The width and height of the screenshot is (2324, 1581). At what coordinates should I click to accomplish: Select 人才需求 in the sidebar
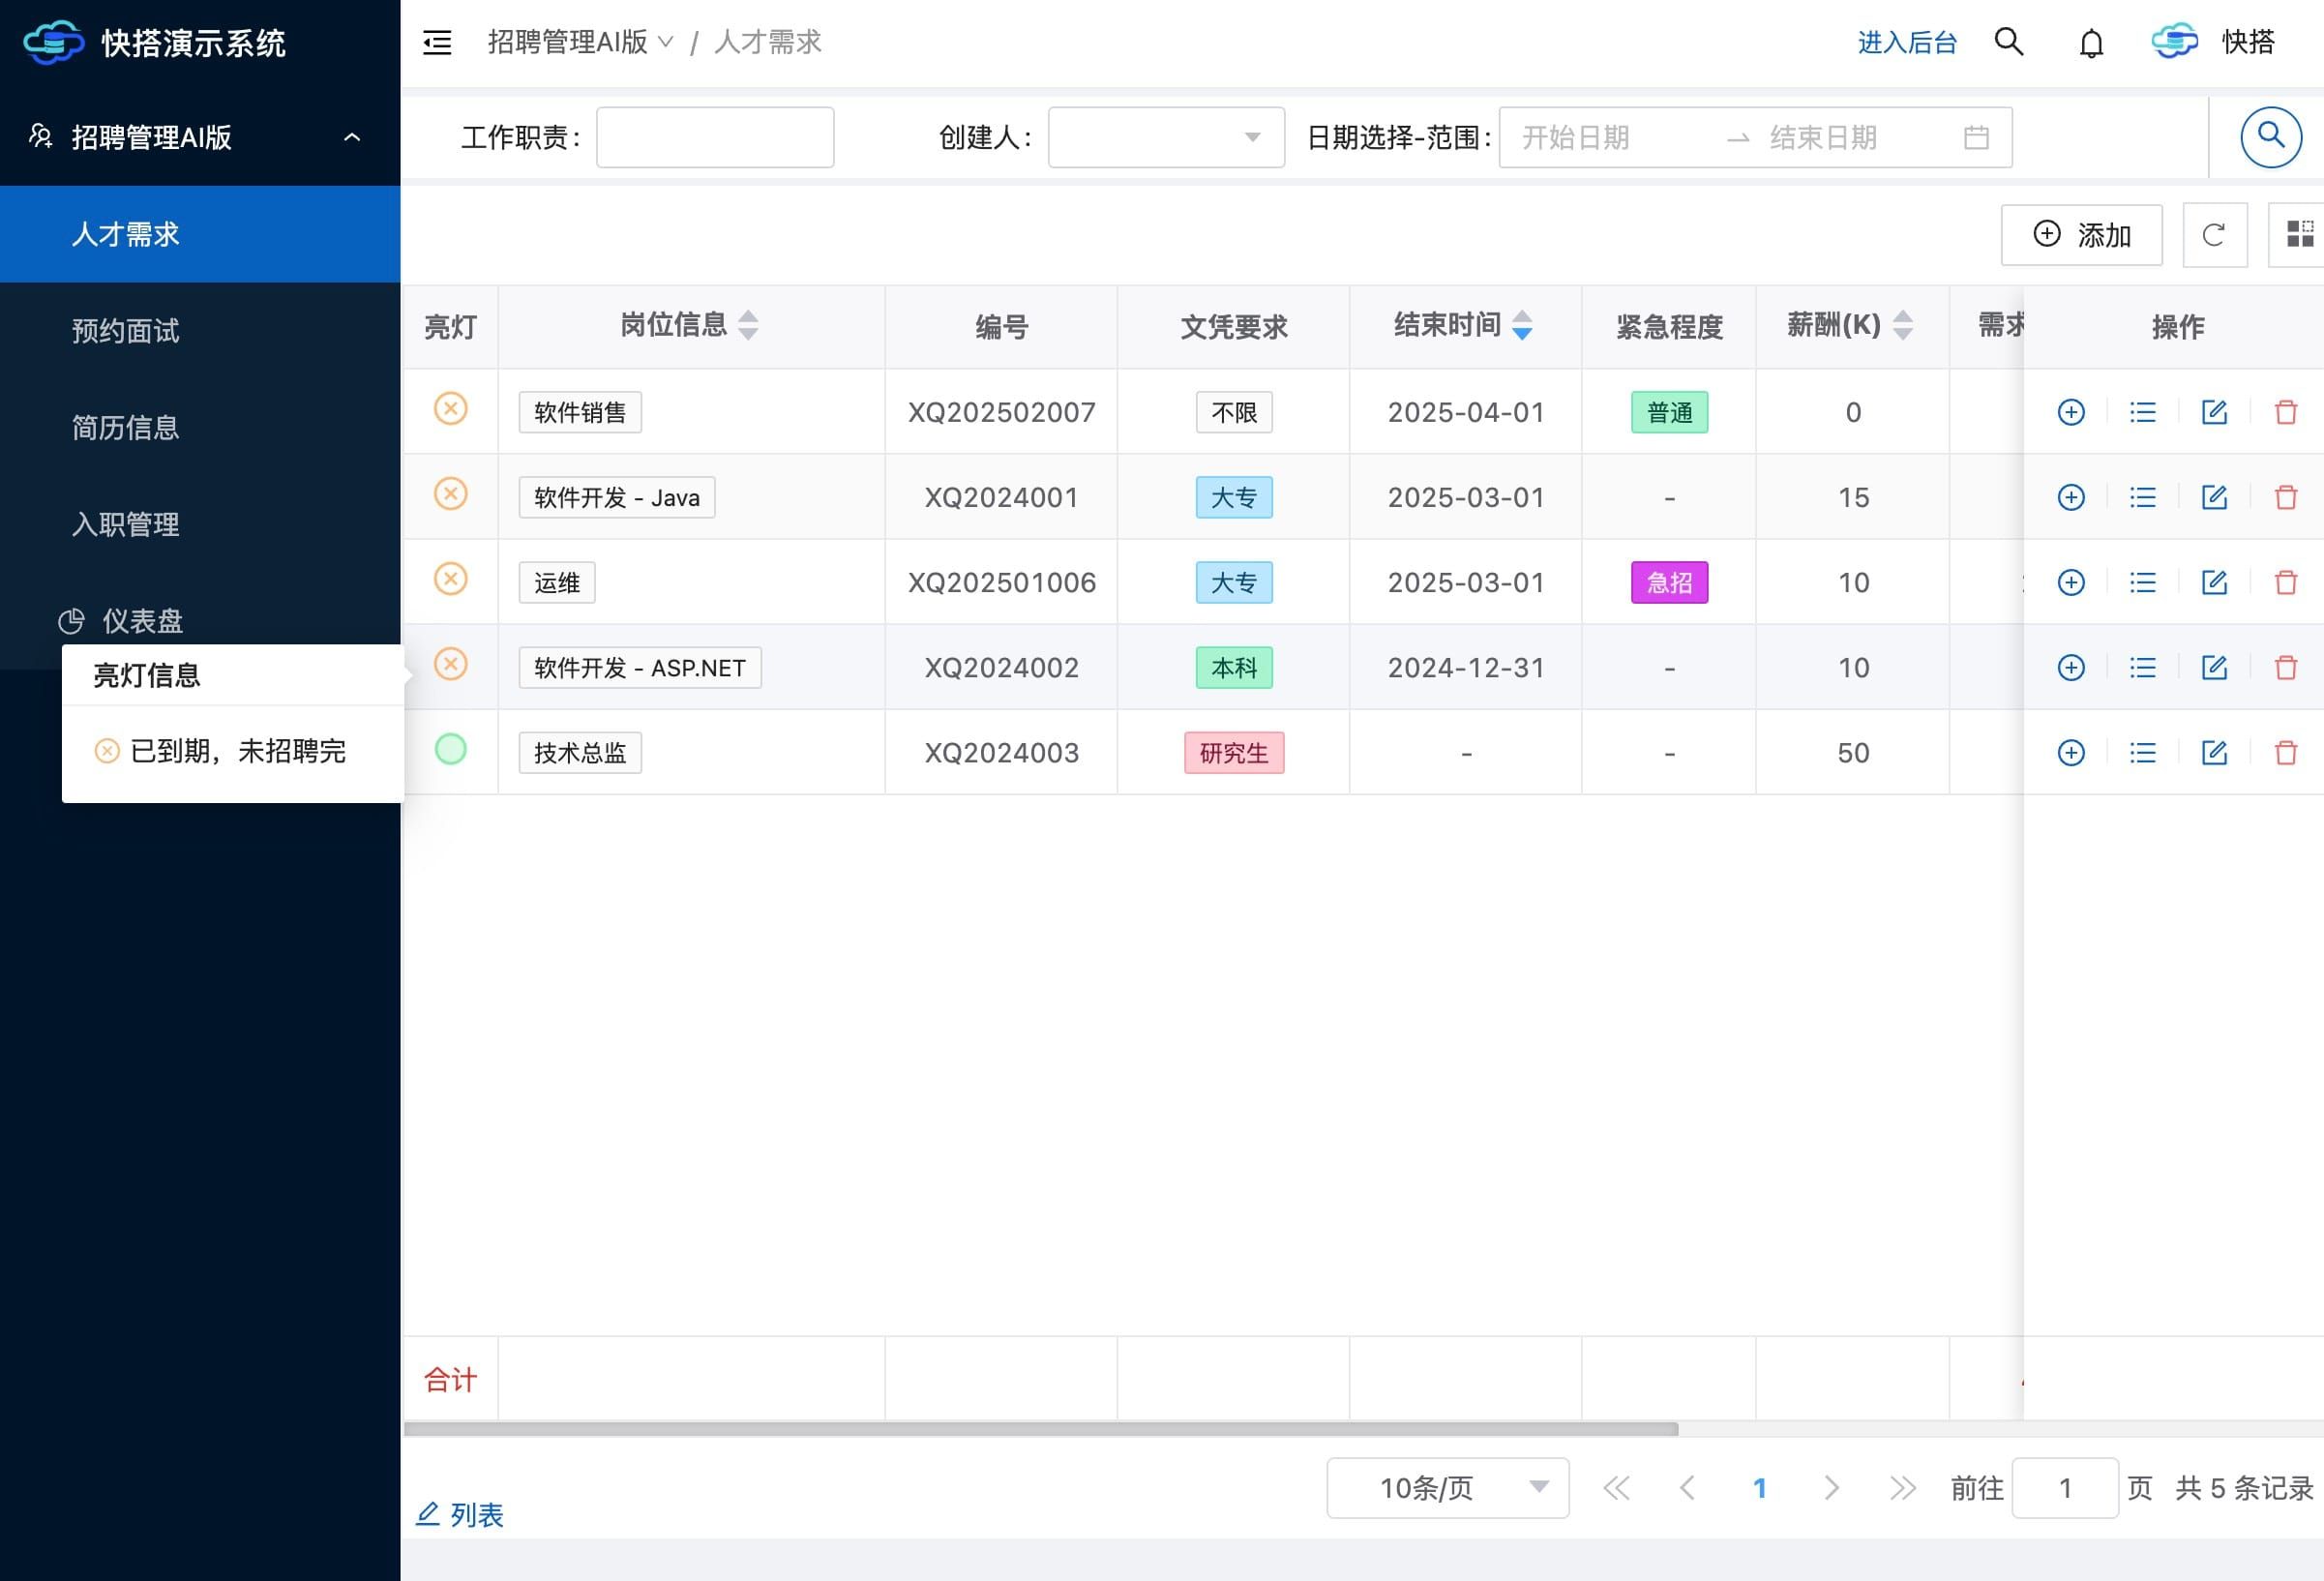[200, 234]
